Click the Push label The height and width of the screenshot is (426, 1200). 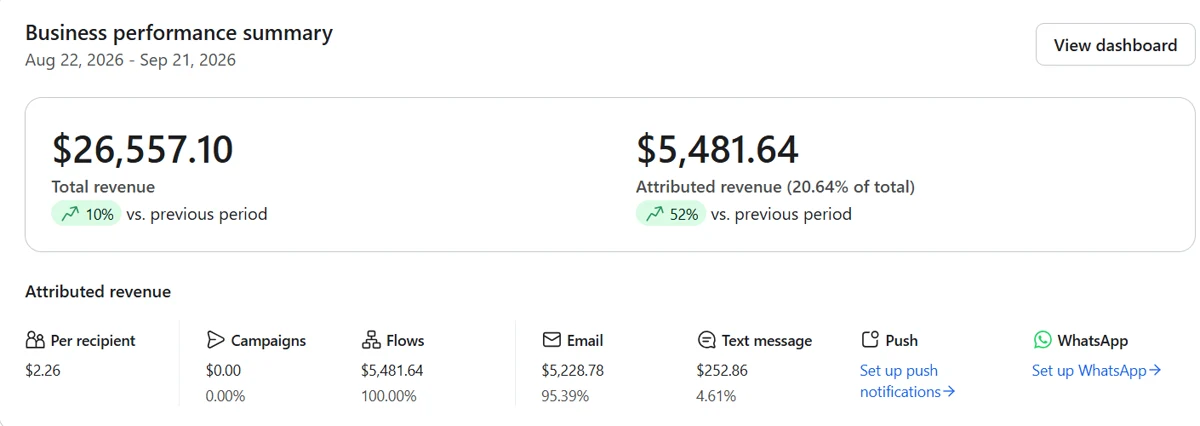(901, 340)
